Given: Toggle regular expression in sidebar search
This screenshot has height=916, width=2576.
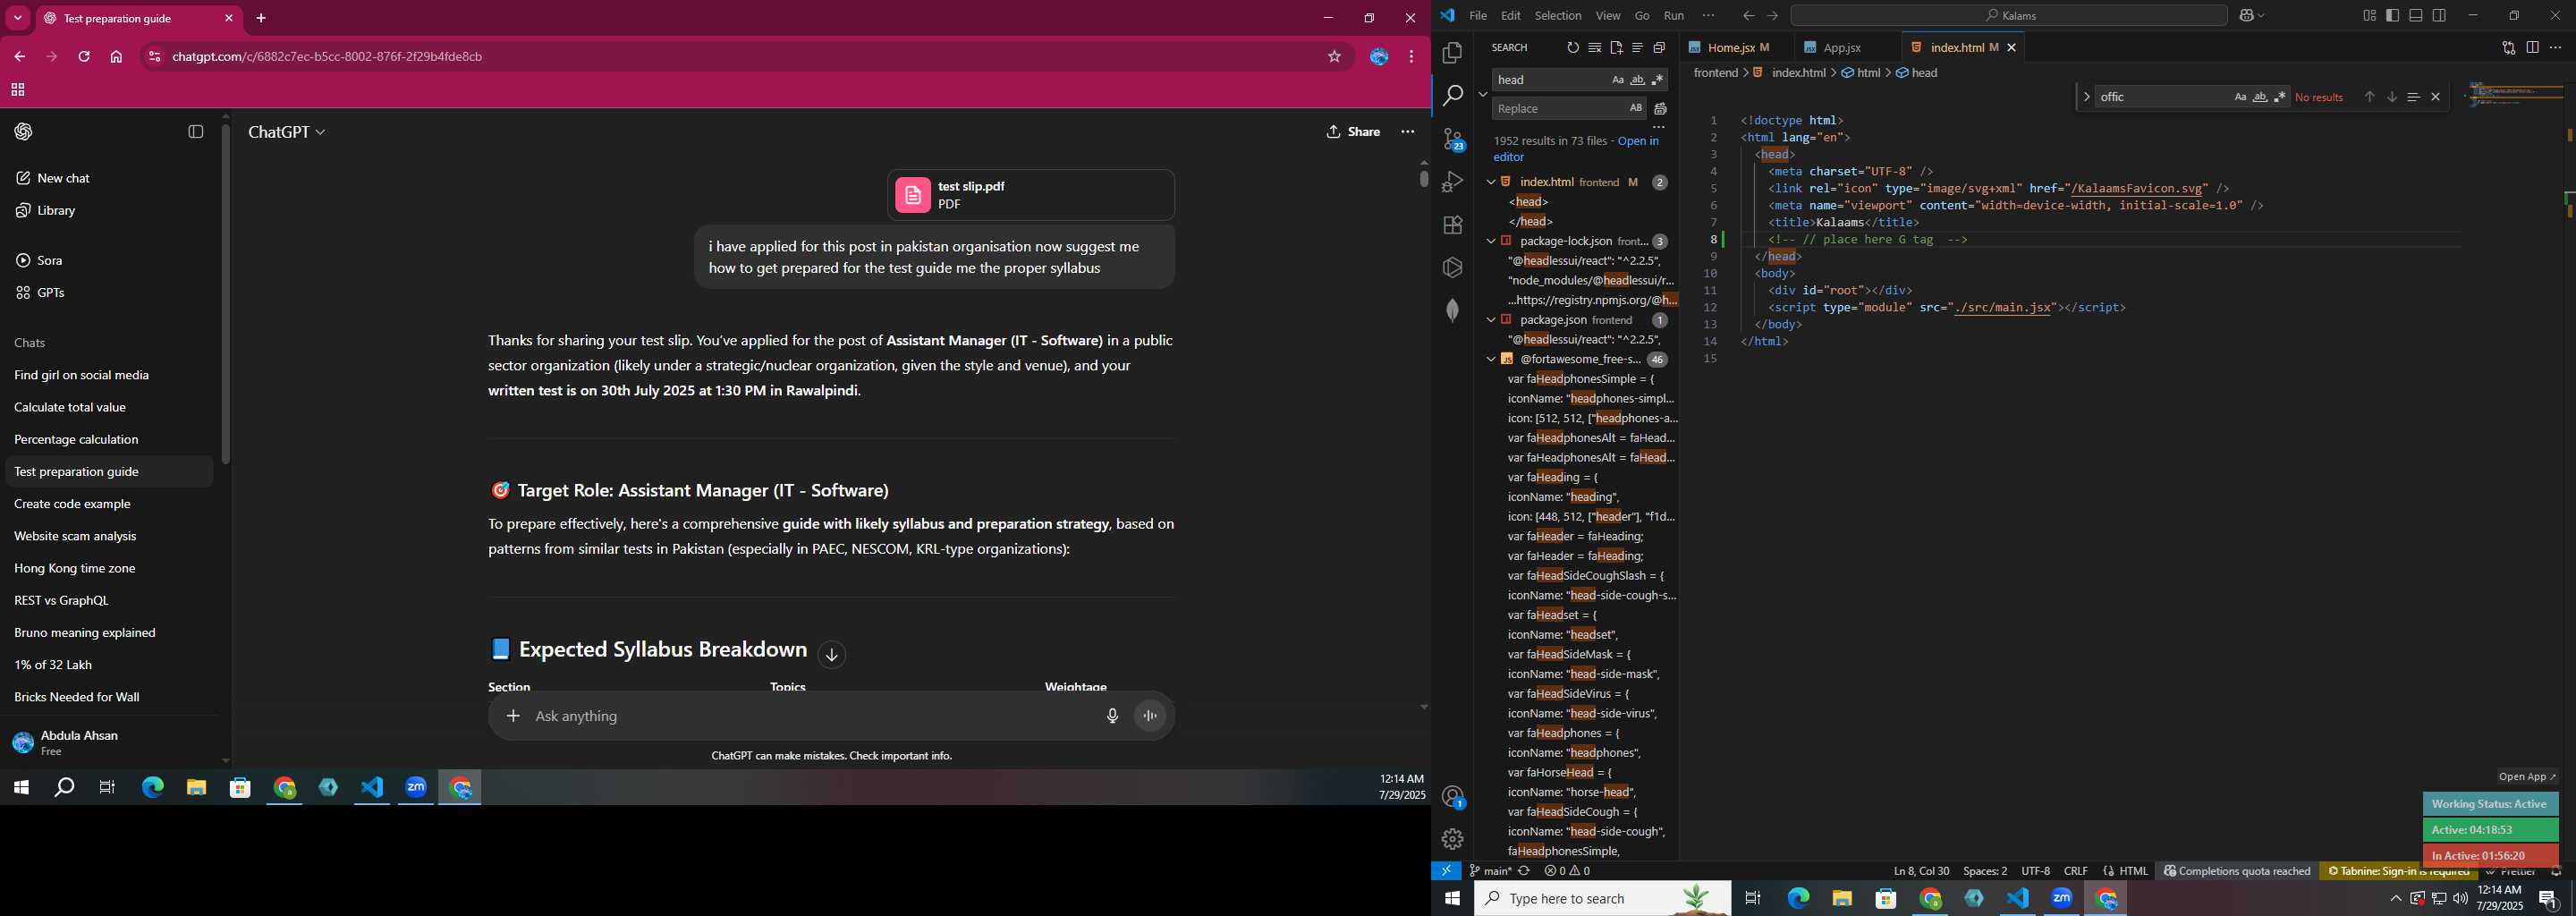Looking at the screenshot, I should [1658, 80].
